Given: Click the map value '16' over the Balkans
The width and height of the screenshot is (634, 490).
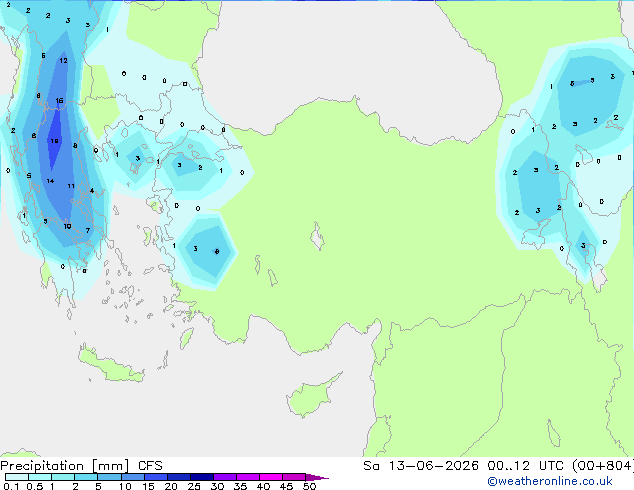Looking at the screenshot, I should pyautogui.click(x=59, y=101).
